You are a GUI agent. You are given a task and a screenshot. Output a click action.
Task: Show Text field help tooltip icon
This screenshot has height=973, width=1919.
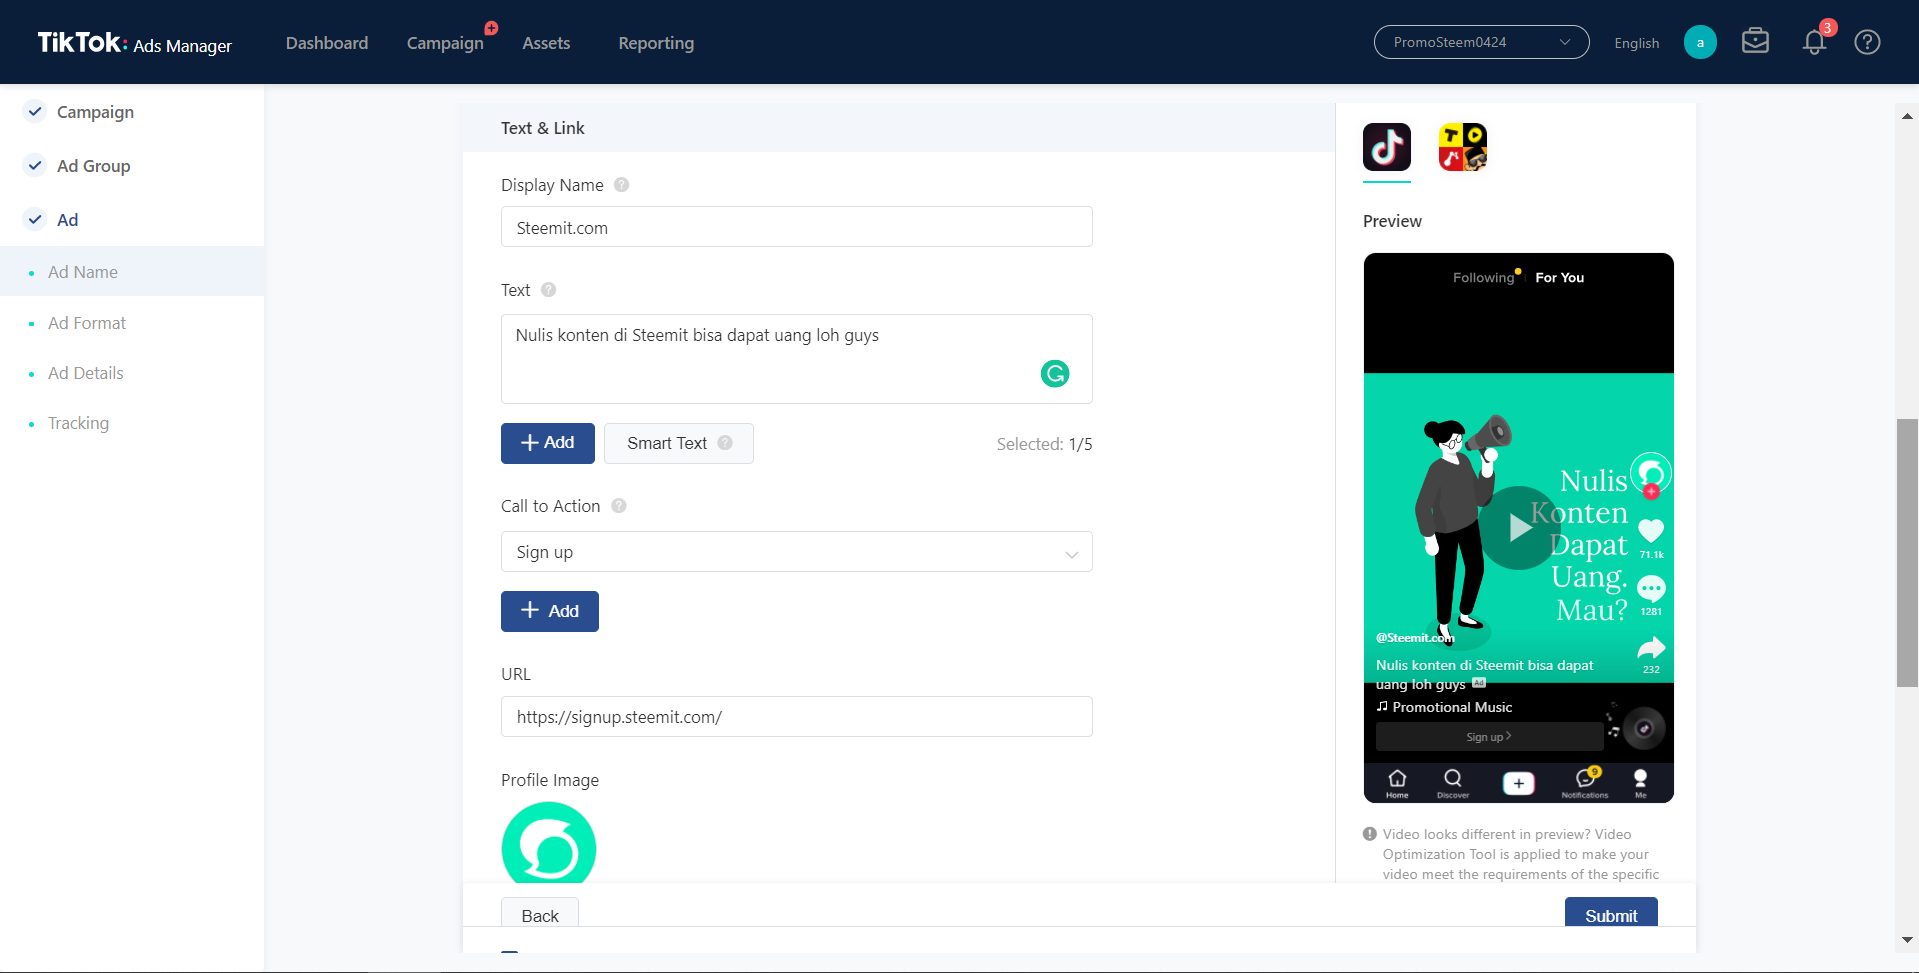[548, 290]
